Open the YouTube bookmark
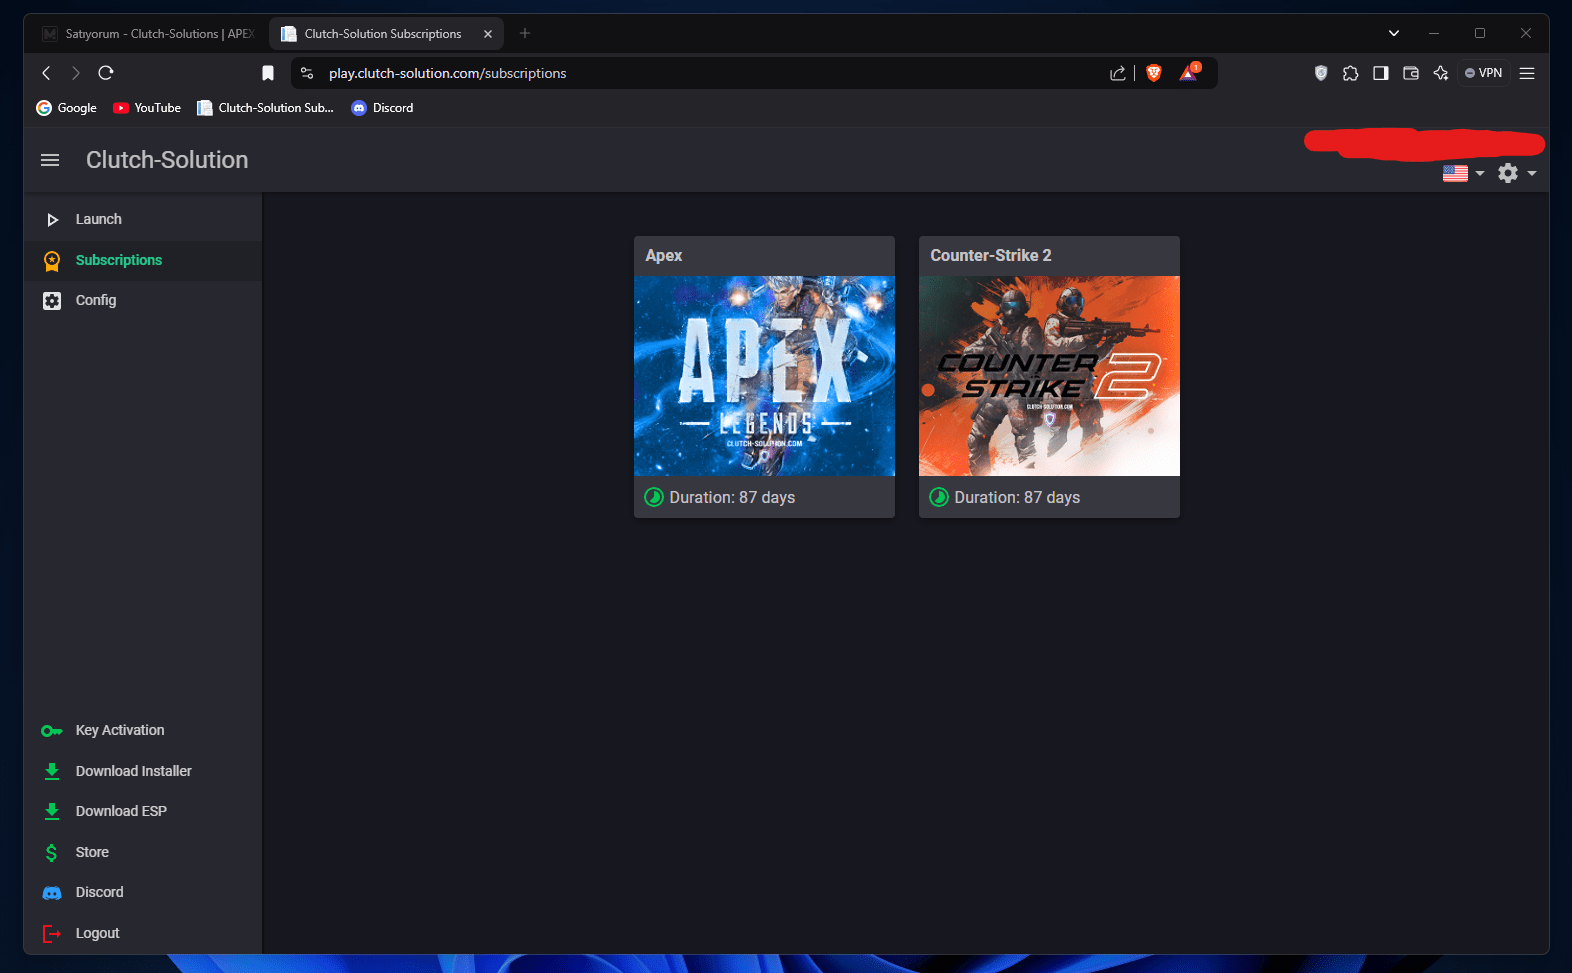Screen dimensions: 1572x973 click(147, 108)
